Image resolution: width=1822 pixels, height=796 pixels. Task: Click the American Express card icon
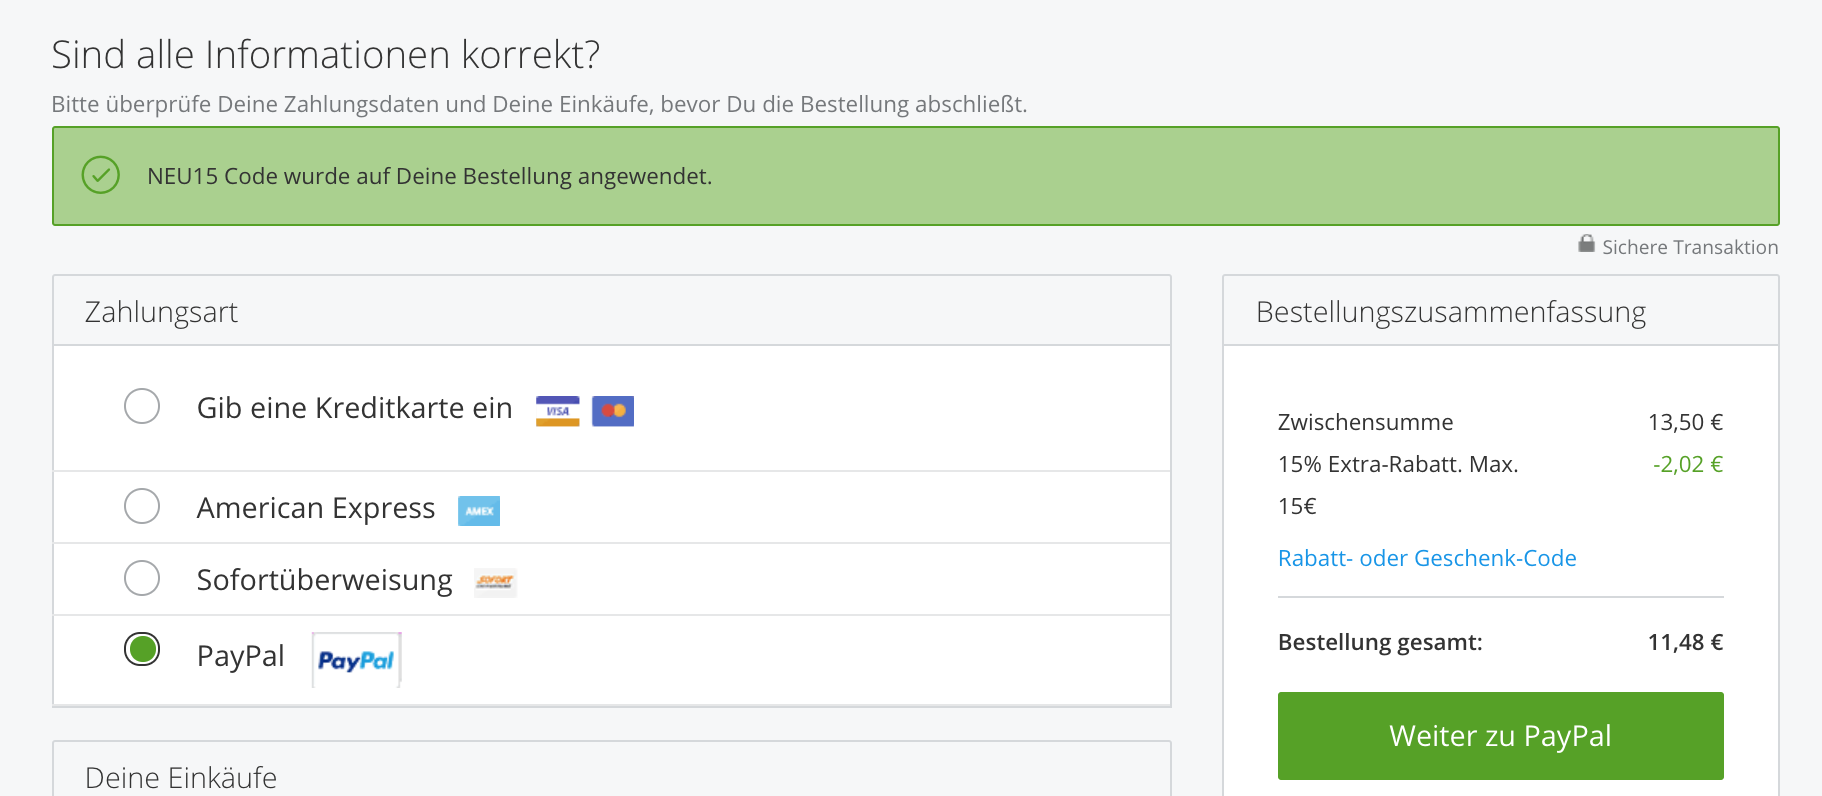pos(479,511)
